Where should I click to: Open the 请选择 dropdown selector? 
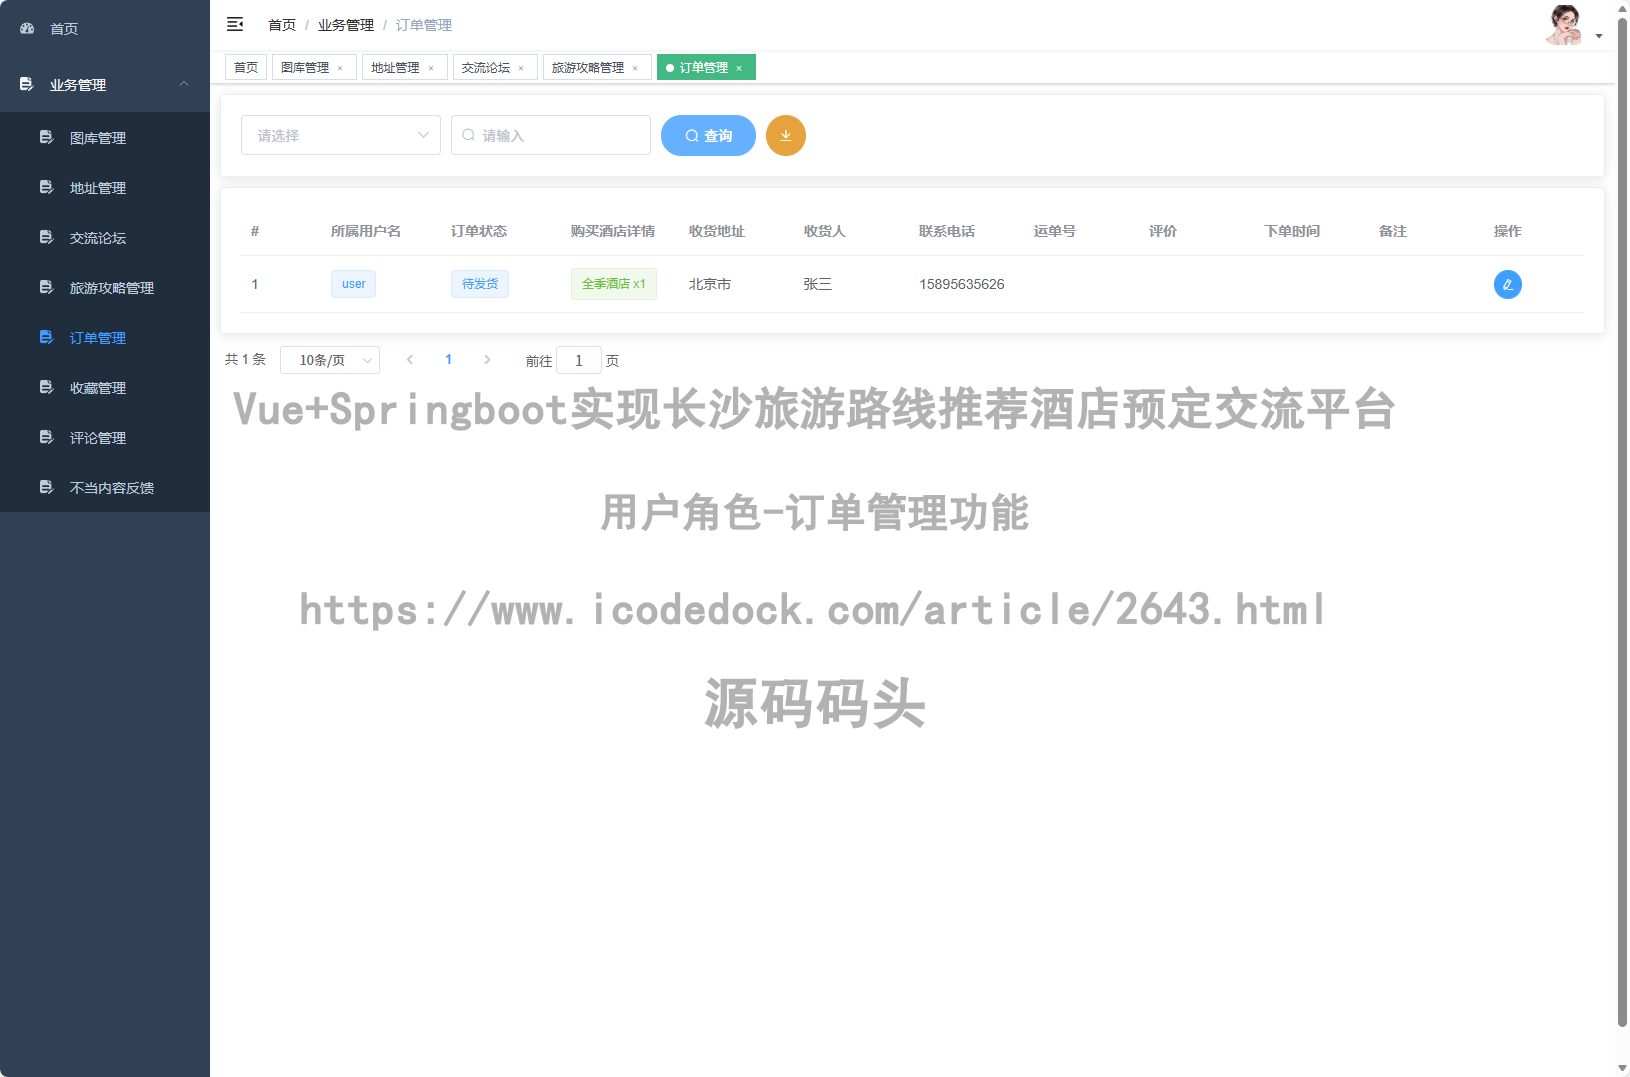(340, 135)
